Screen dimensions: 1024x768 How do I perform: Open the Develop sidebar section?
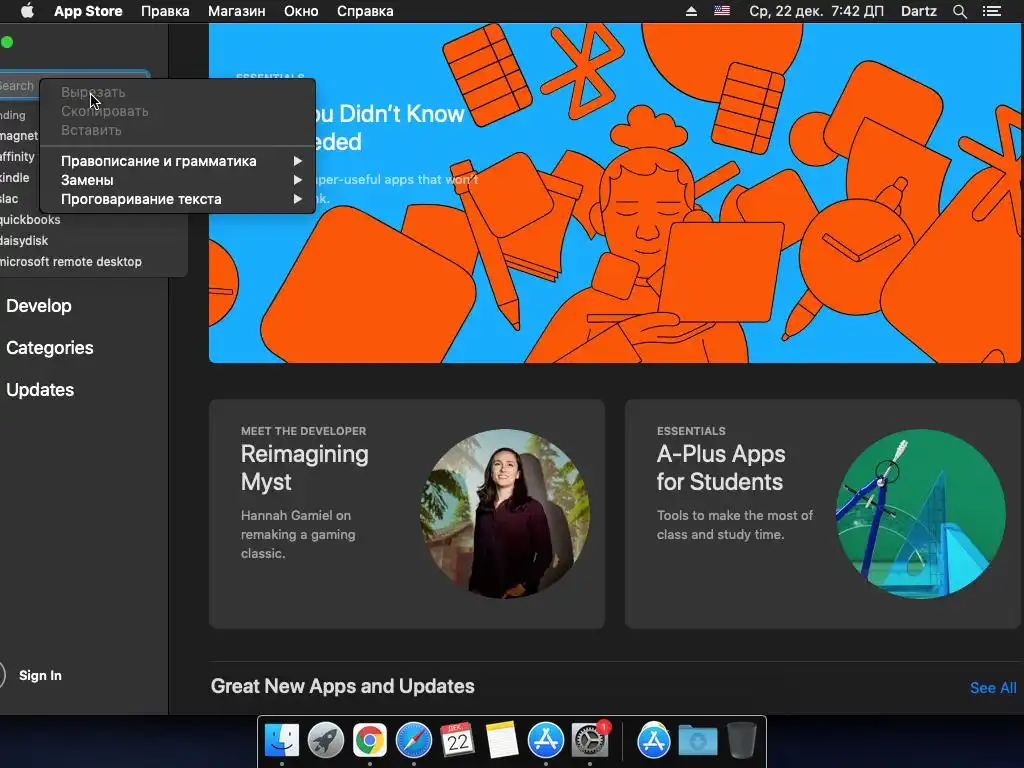(39, 306)
